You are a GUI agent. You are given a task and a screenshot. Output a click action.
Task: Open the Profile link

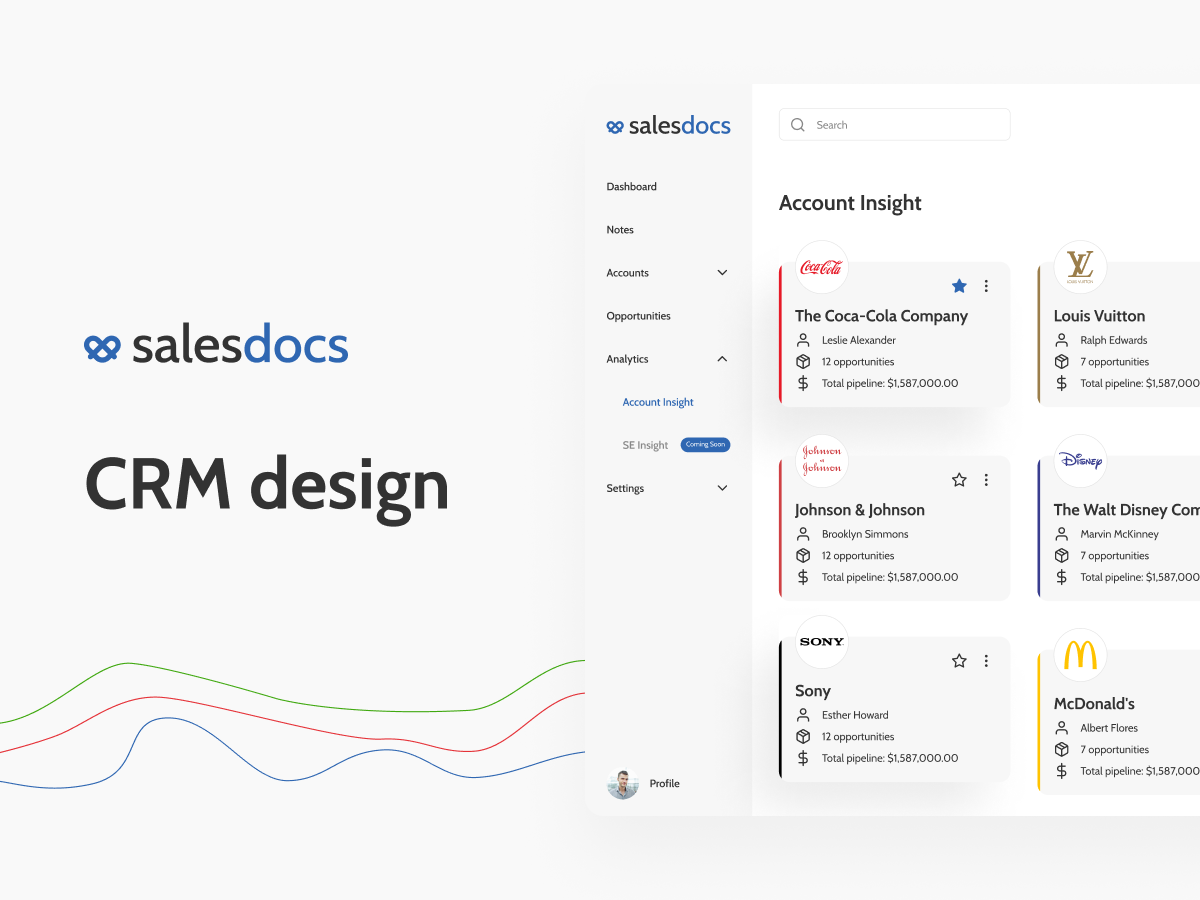[x=664, y=784]
